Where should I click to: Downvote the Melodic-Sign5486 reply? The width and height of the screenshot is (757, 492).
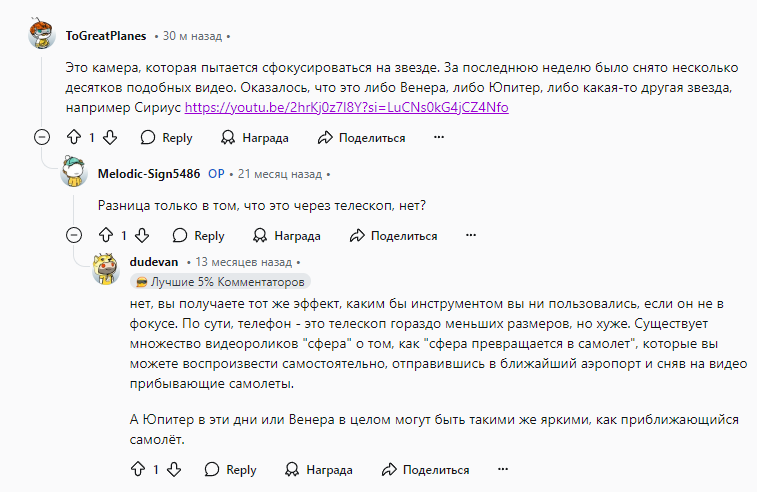tap(142, 236)
